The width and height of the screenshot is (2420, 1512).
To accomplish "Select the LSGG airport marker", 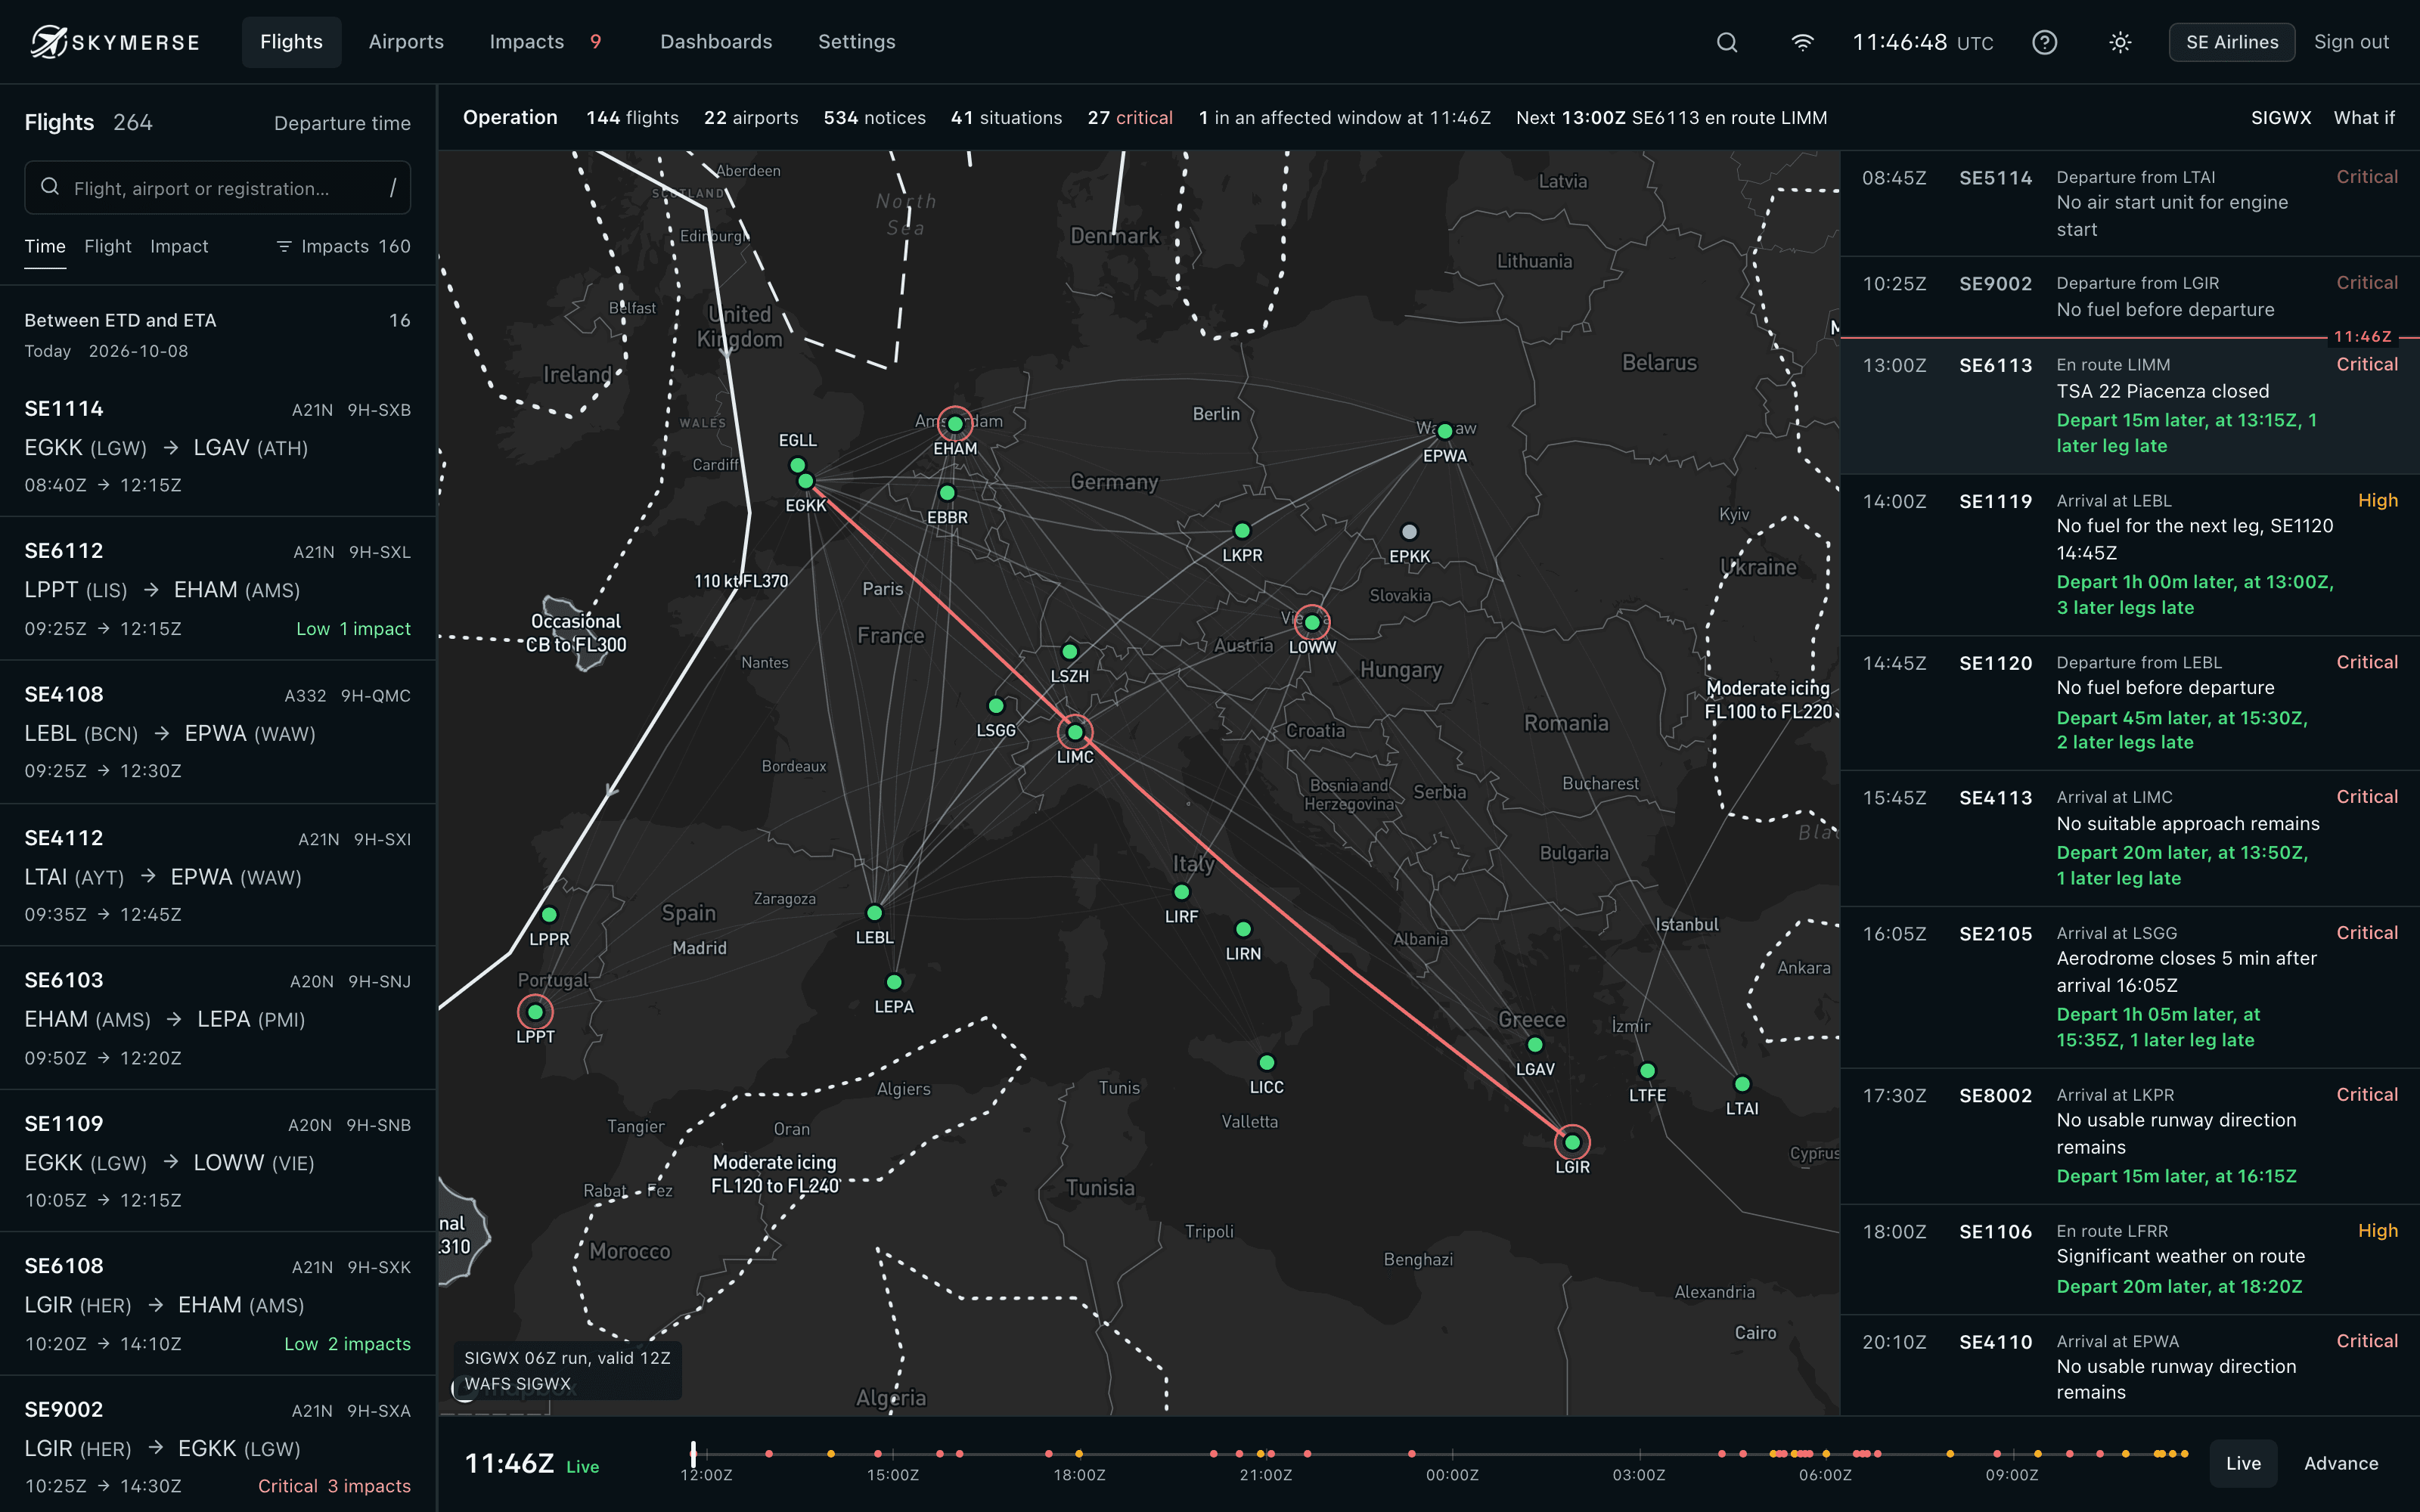I will 996,706.
